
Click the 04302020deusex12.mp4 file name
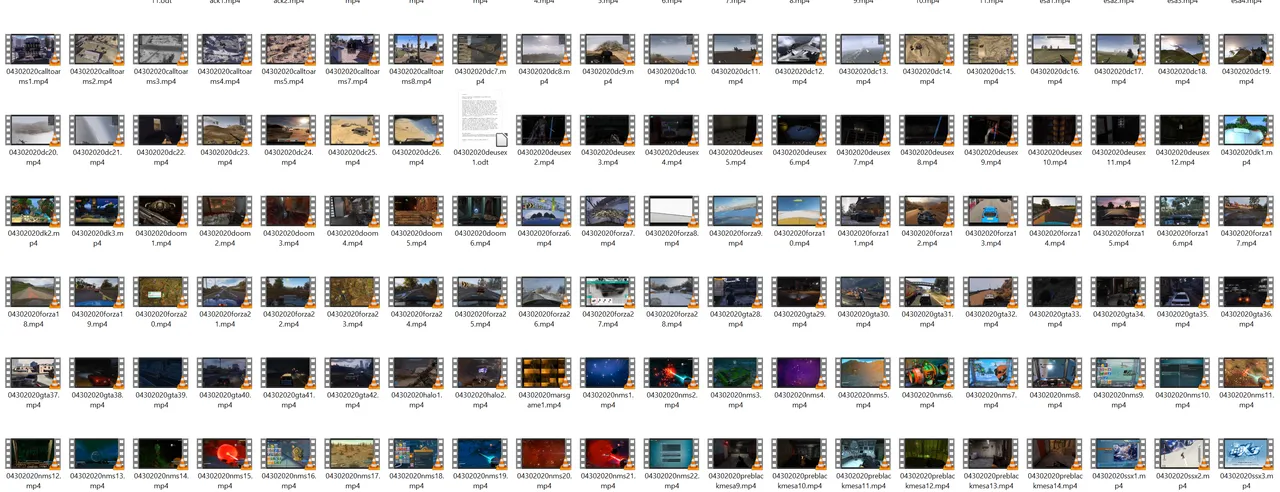pos(1182,157)
